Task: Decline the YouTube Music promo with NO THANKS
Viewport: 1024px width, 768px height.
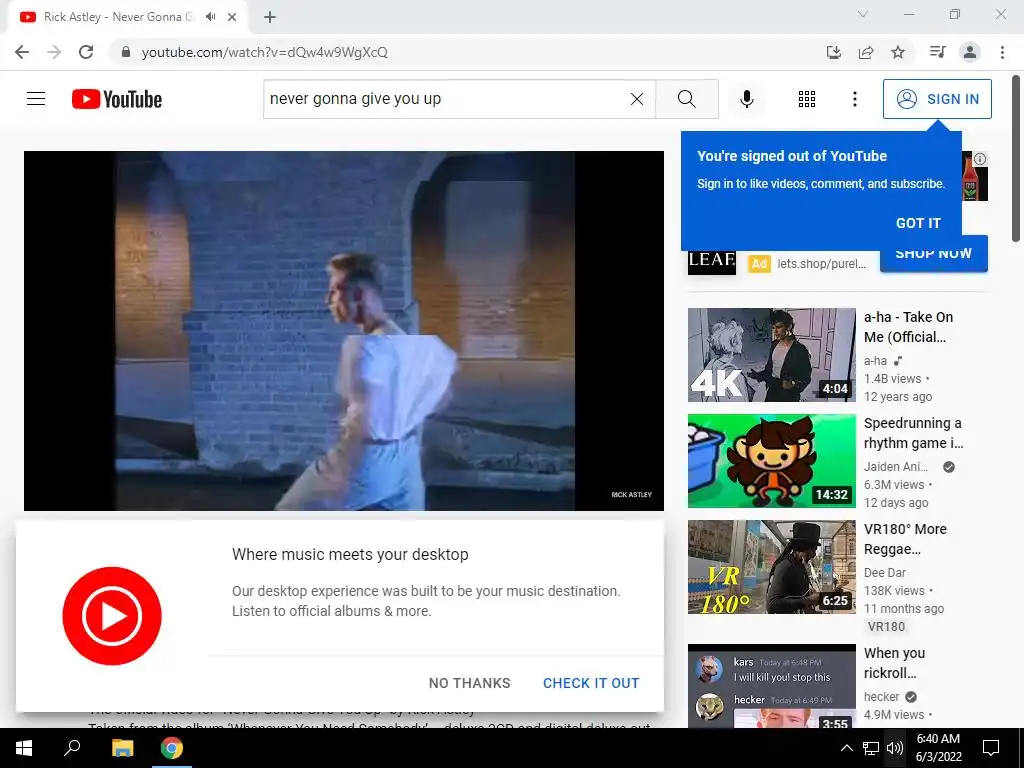Action: pyautogui.click(x=470, y=683)
